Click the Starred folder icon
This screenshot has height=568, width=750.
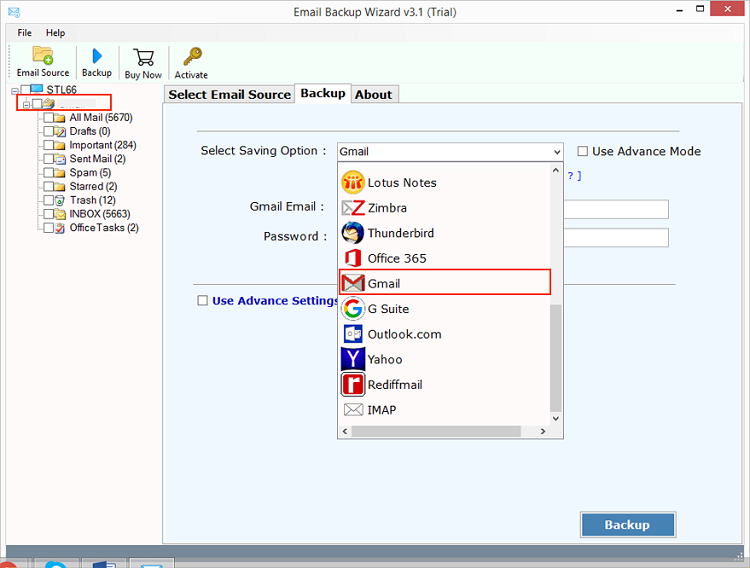pos(60,187)
